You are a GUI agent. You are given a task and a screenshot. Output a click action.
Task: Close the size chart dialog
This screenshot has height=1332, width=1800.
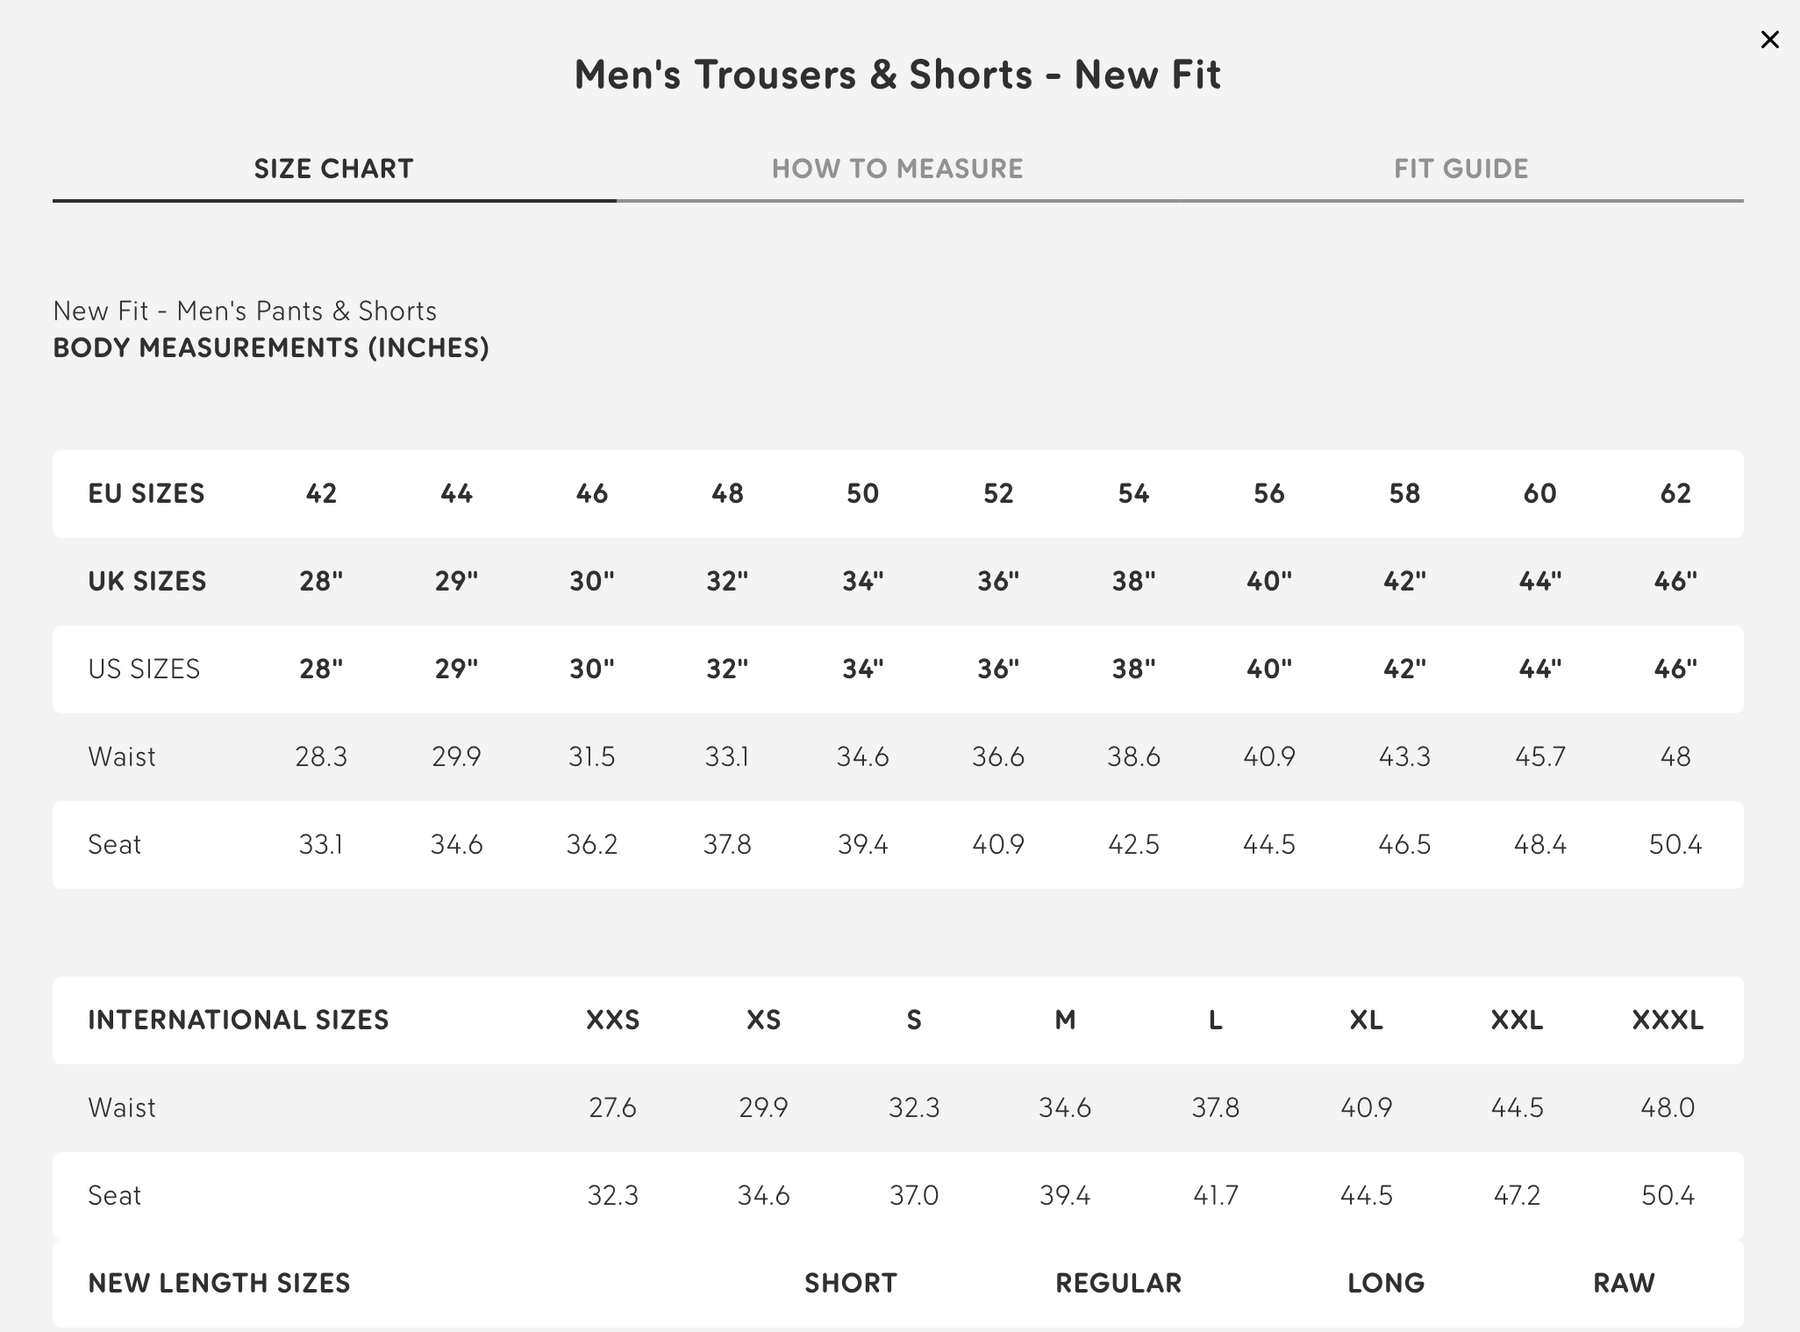click(x=1769, y=40)
